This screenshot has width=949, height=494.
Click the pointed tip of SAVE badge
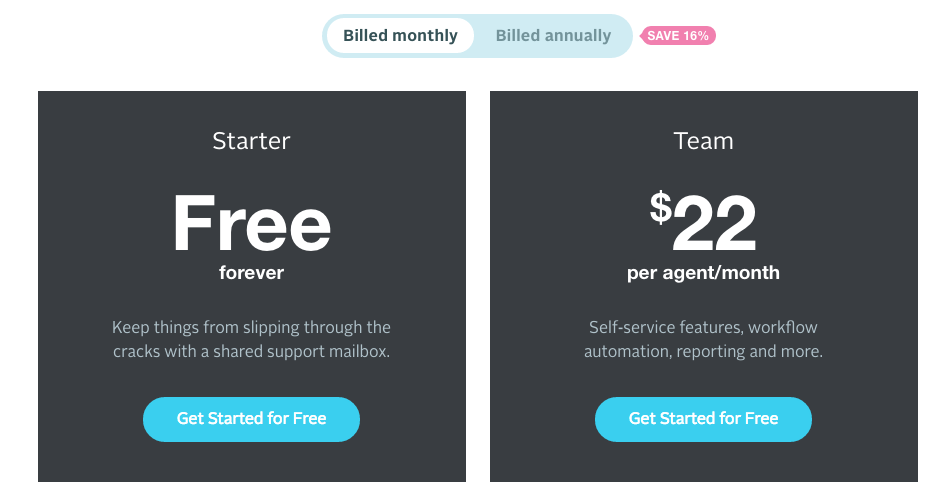[x=643, y=36]
